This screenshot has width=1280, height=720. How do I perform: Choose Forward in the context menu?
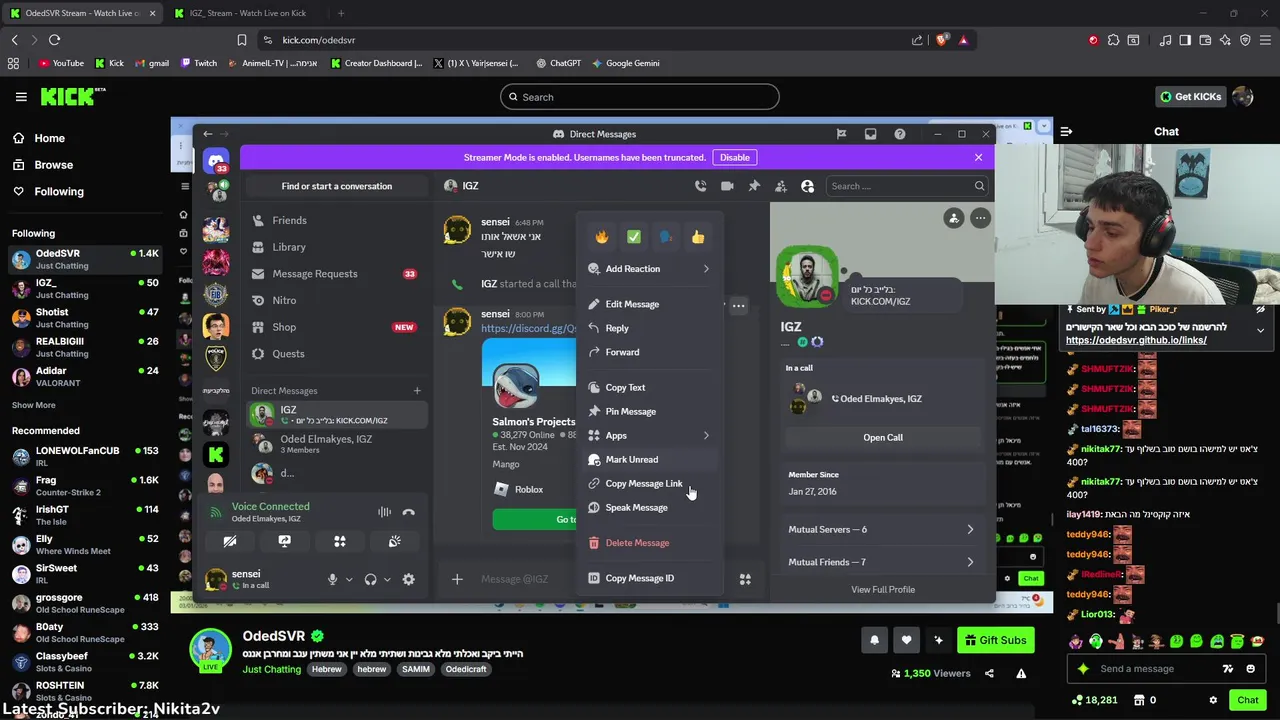tap(648, 352)
